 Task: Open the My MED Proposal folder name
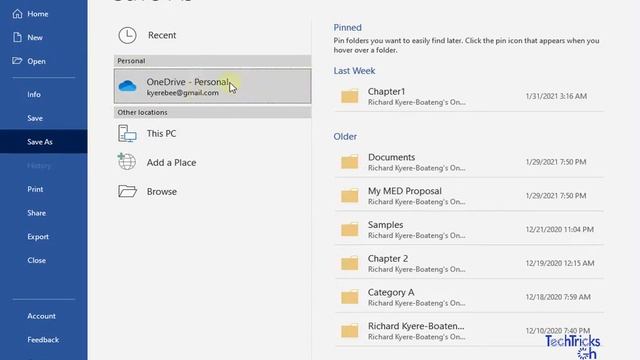click(404, 191)
